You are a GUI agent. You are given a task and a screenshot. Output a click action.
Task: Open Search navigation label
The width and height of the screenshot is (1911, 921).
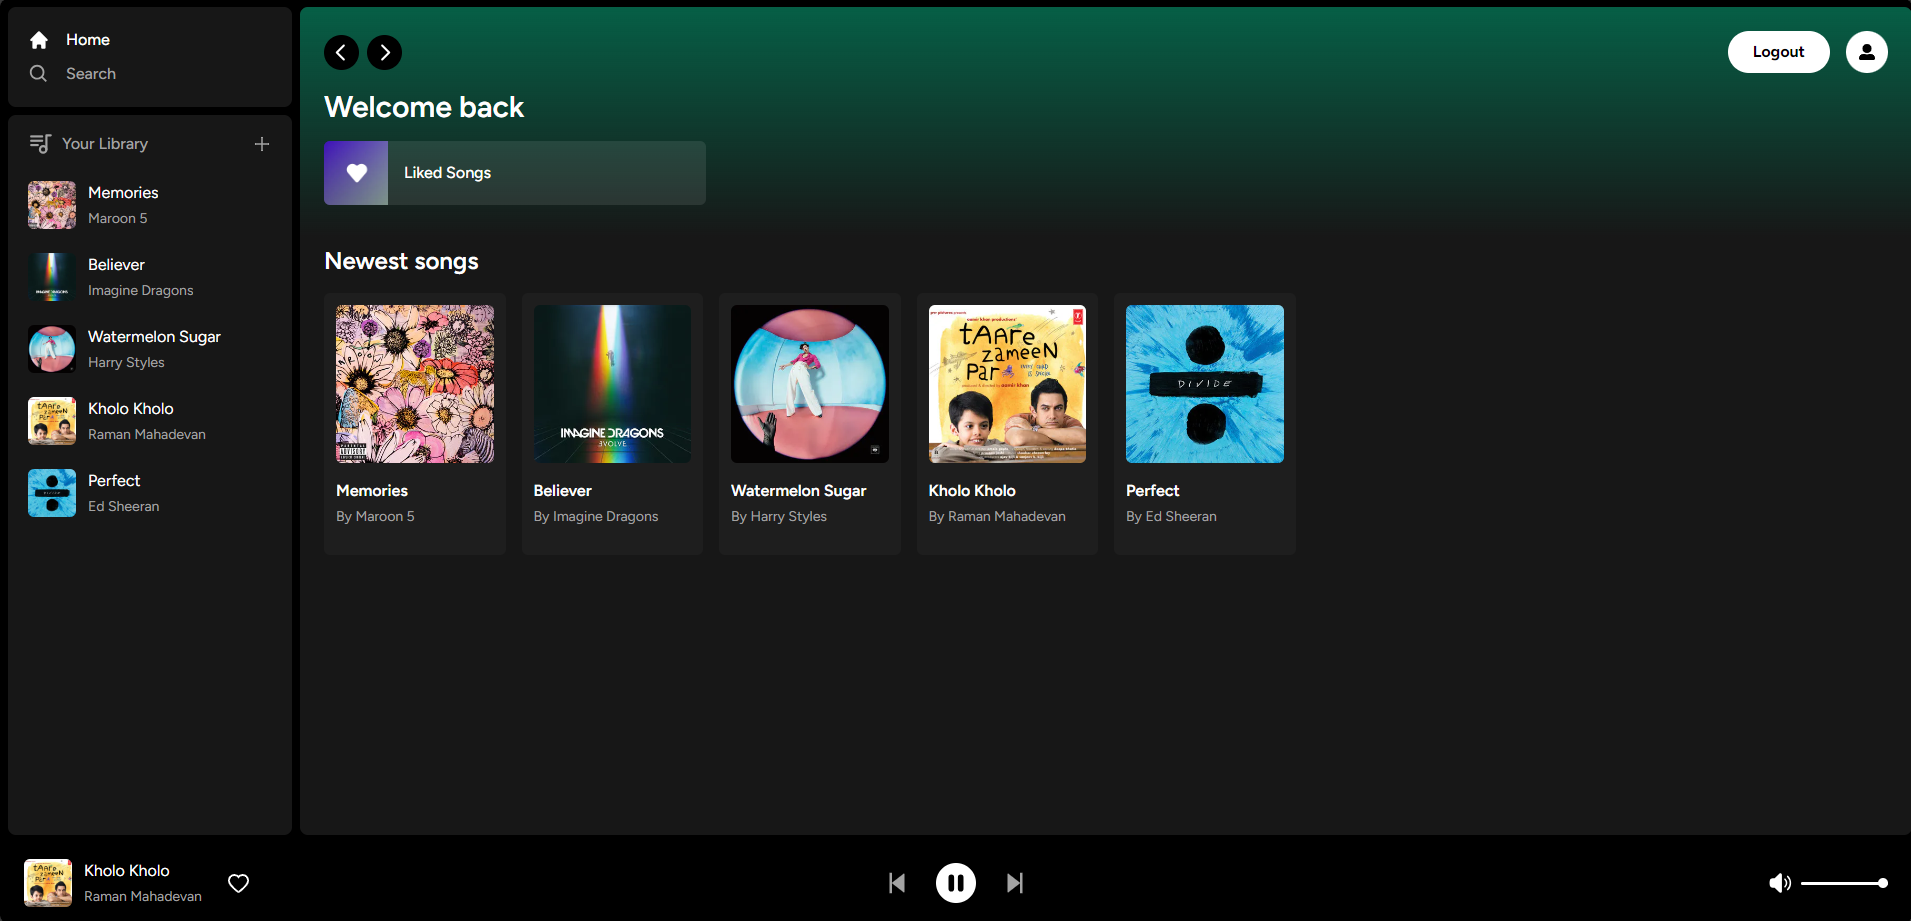tap(91, 74)
